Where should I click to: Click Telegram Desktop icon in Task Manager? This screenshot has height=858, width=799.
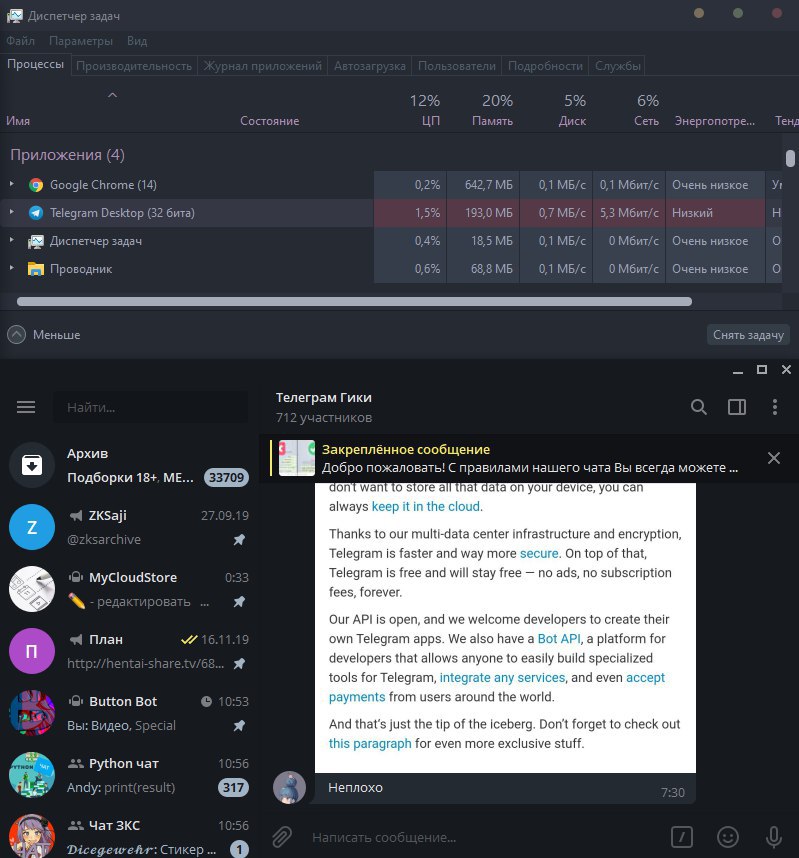point(36,213)
